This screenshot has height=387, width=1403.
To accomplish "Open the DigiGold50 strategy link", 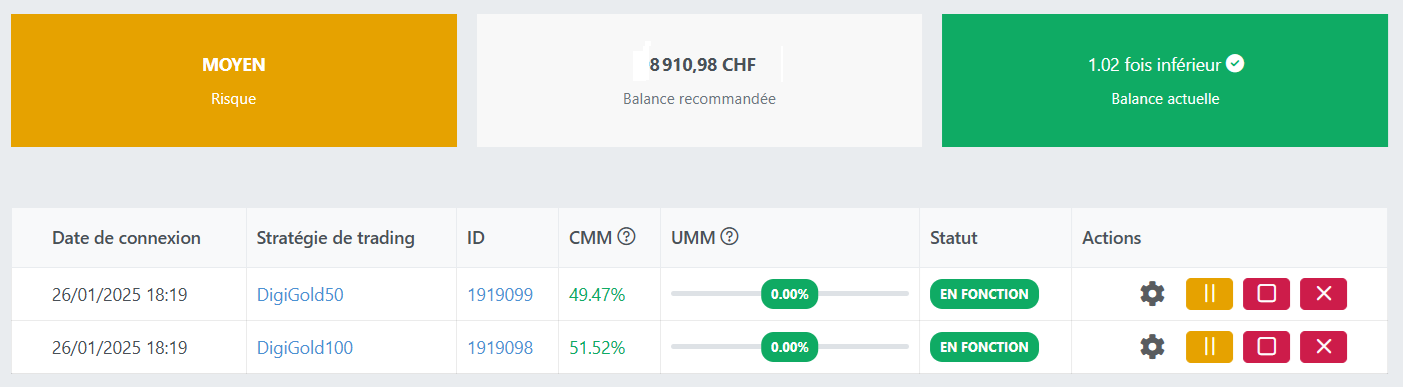I will pyautogui.click(x=300, y=295).
